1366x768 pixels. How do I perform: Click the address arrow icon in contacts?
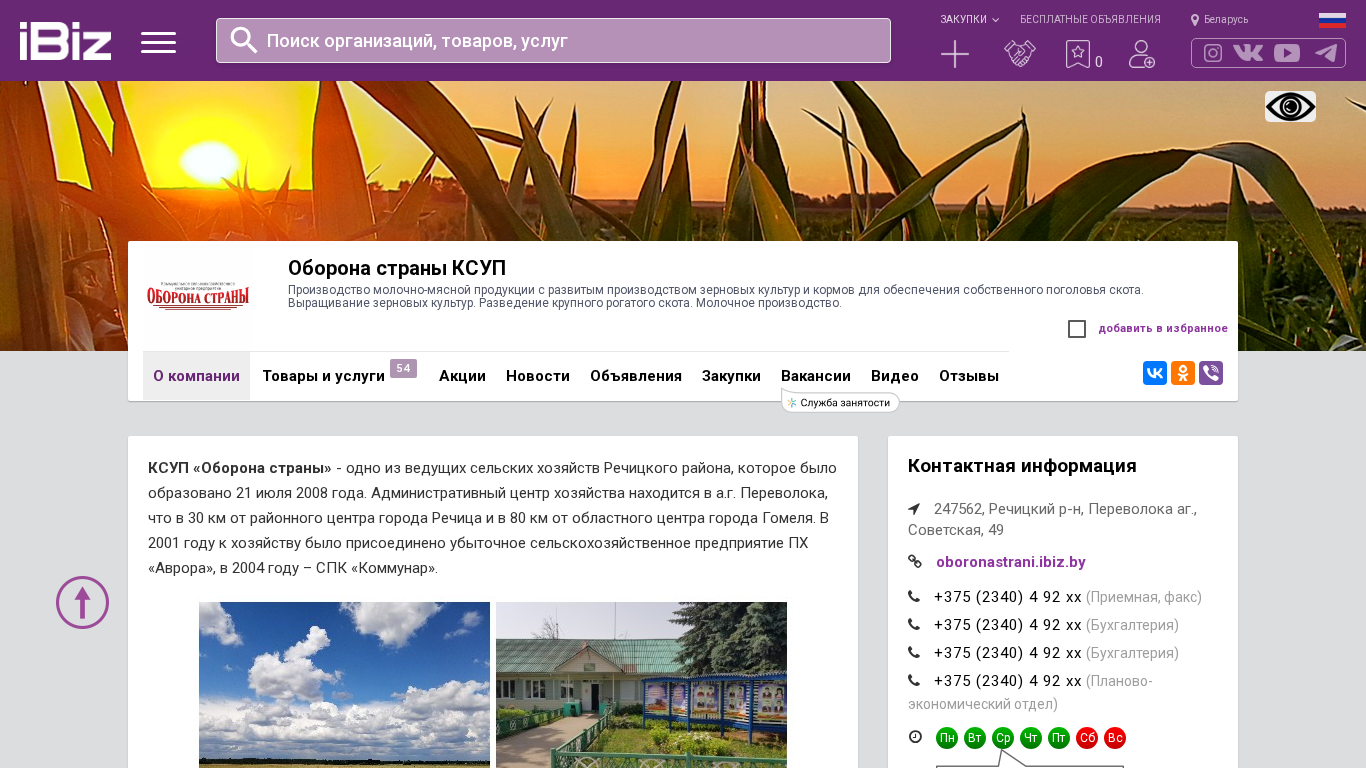click(x=914, y=509)
